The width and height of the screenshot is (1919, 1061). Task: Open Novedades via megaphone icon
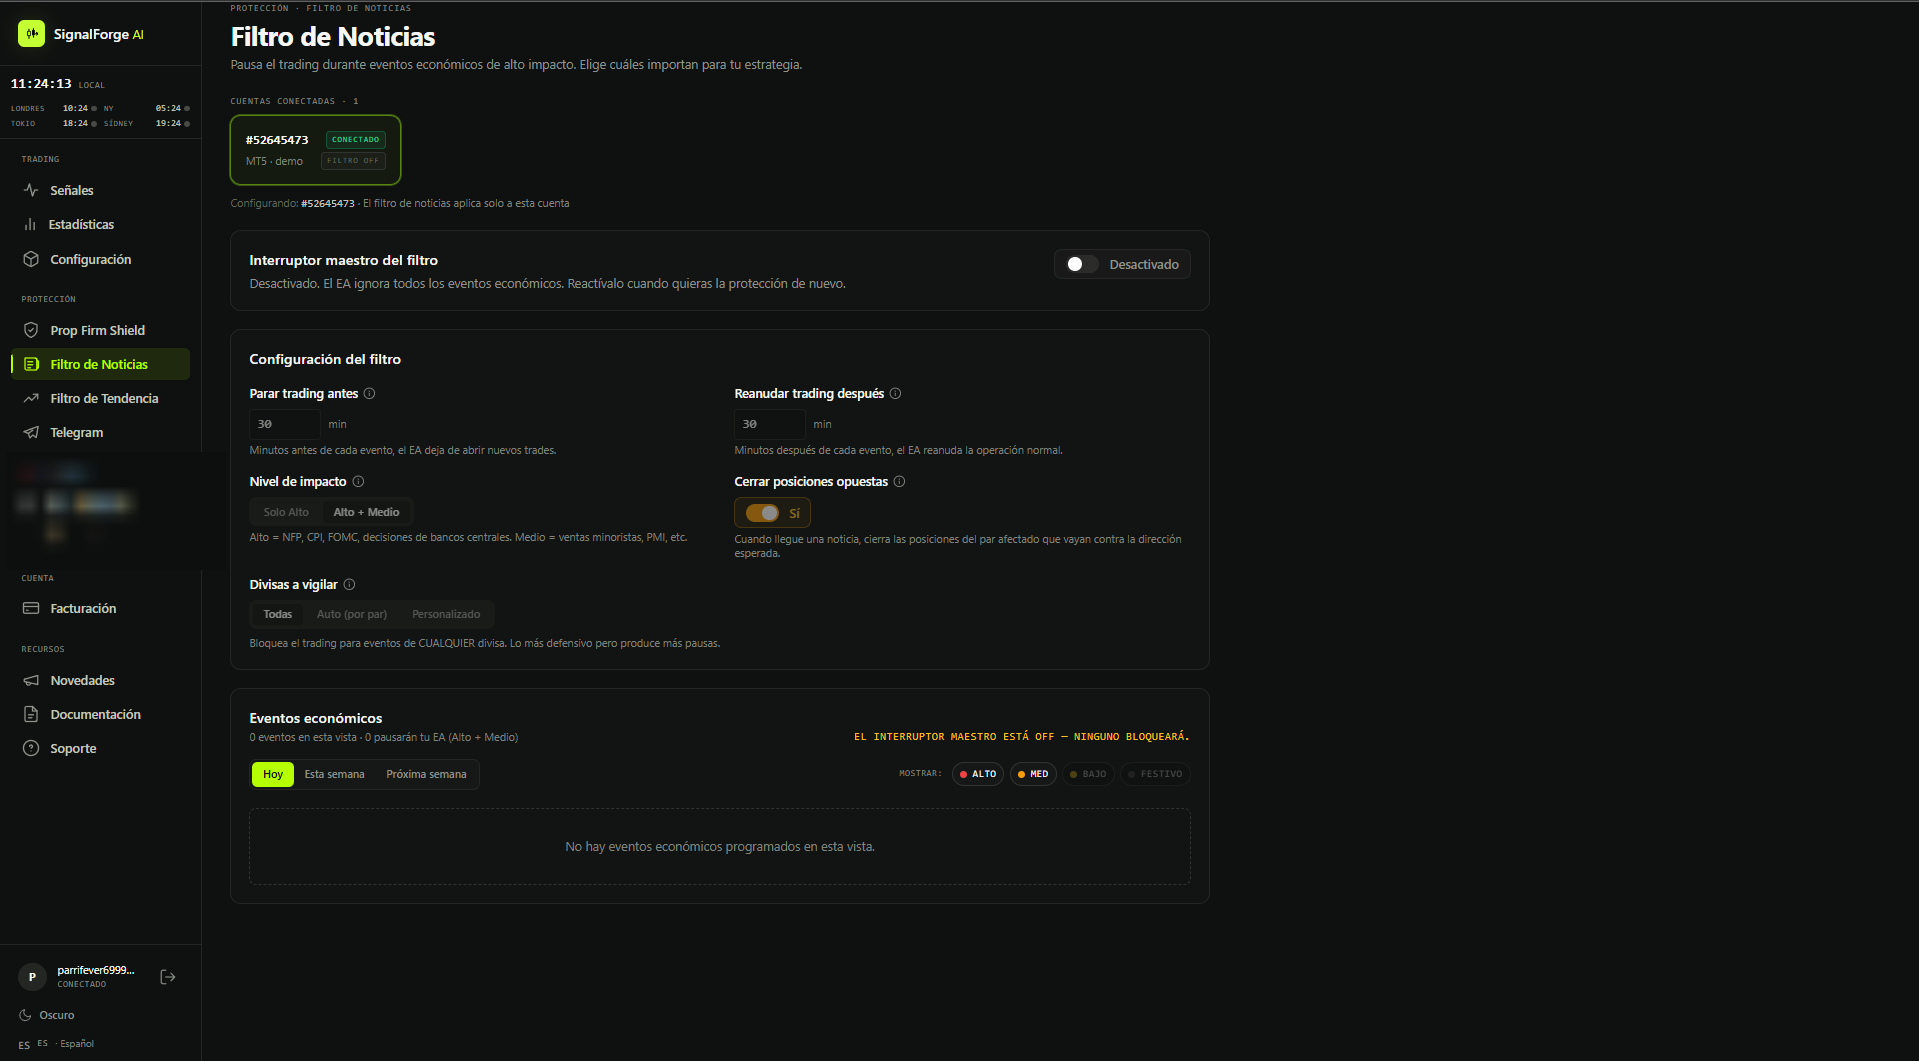coord(31,680)
